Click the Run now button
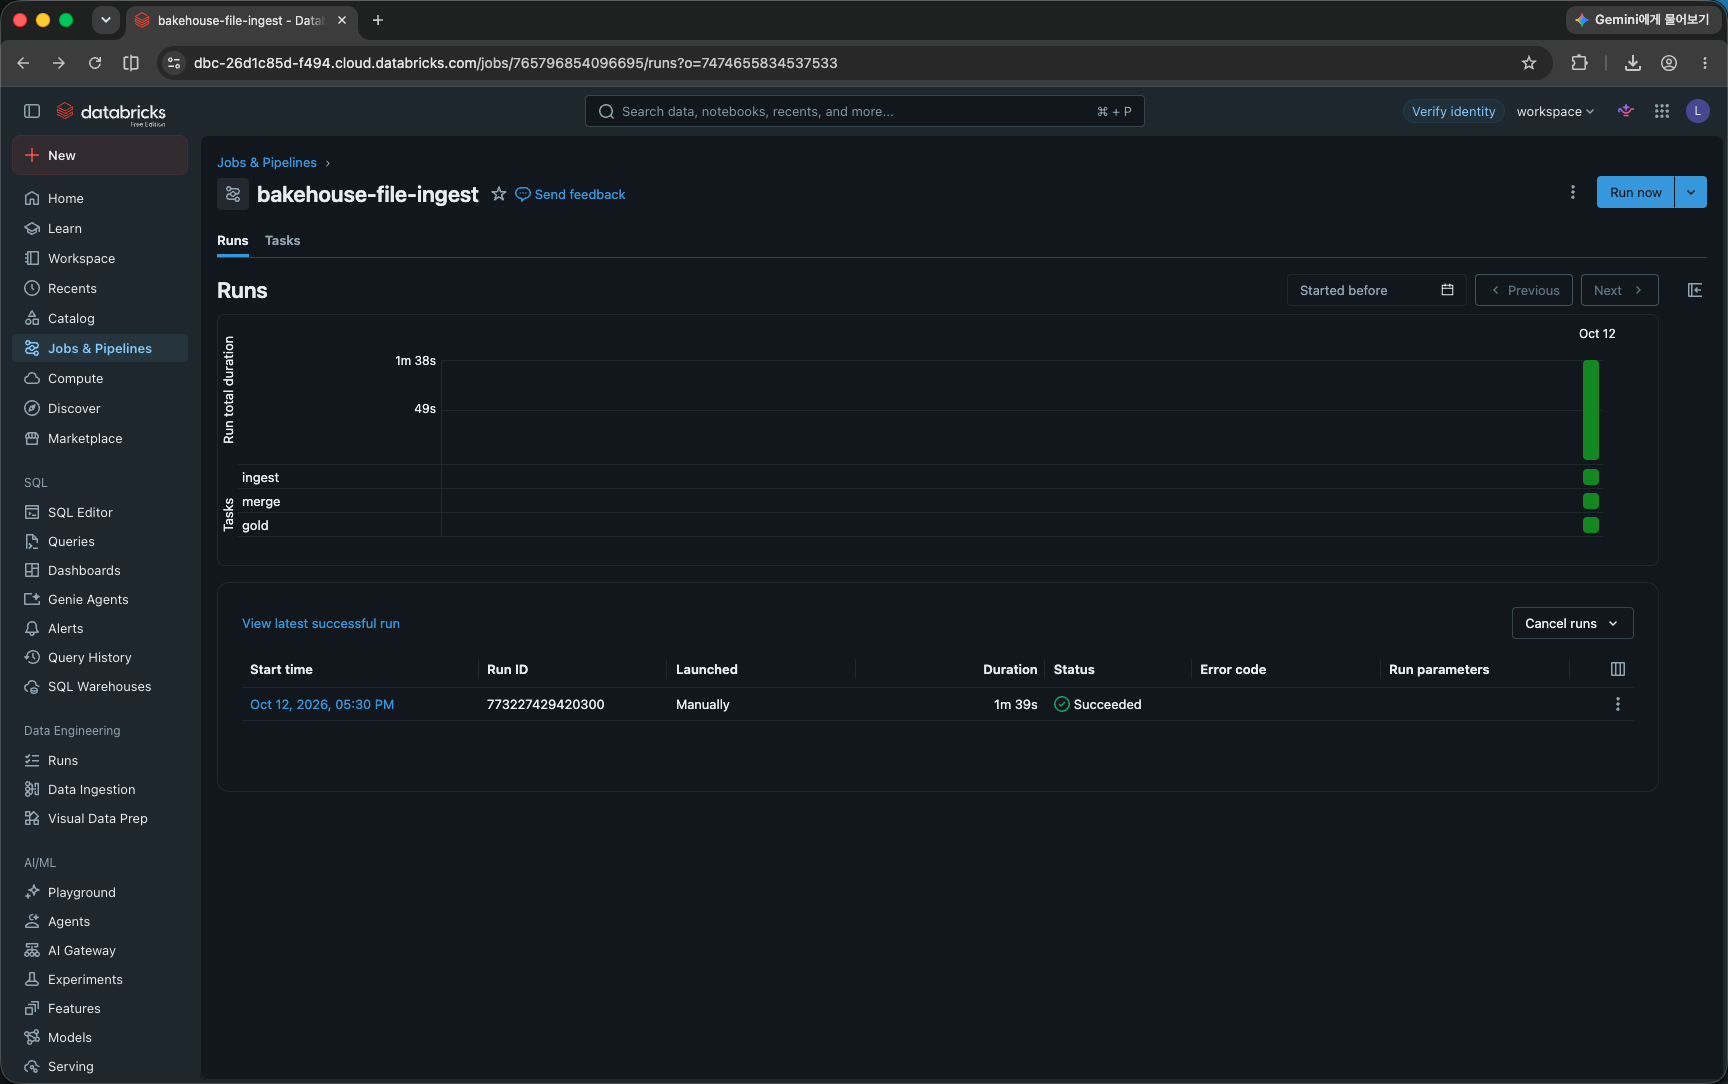 pyautogui.click(x=1635, y=192)
